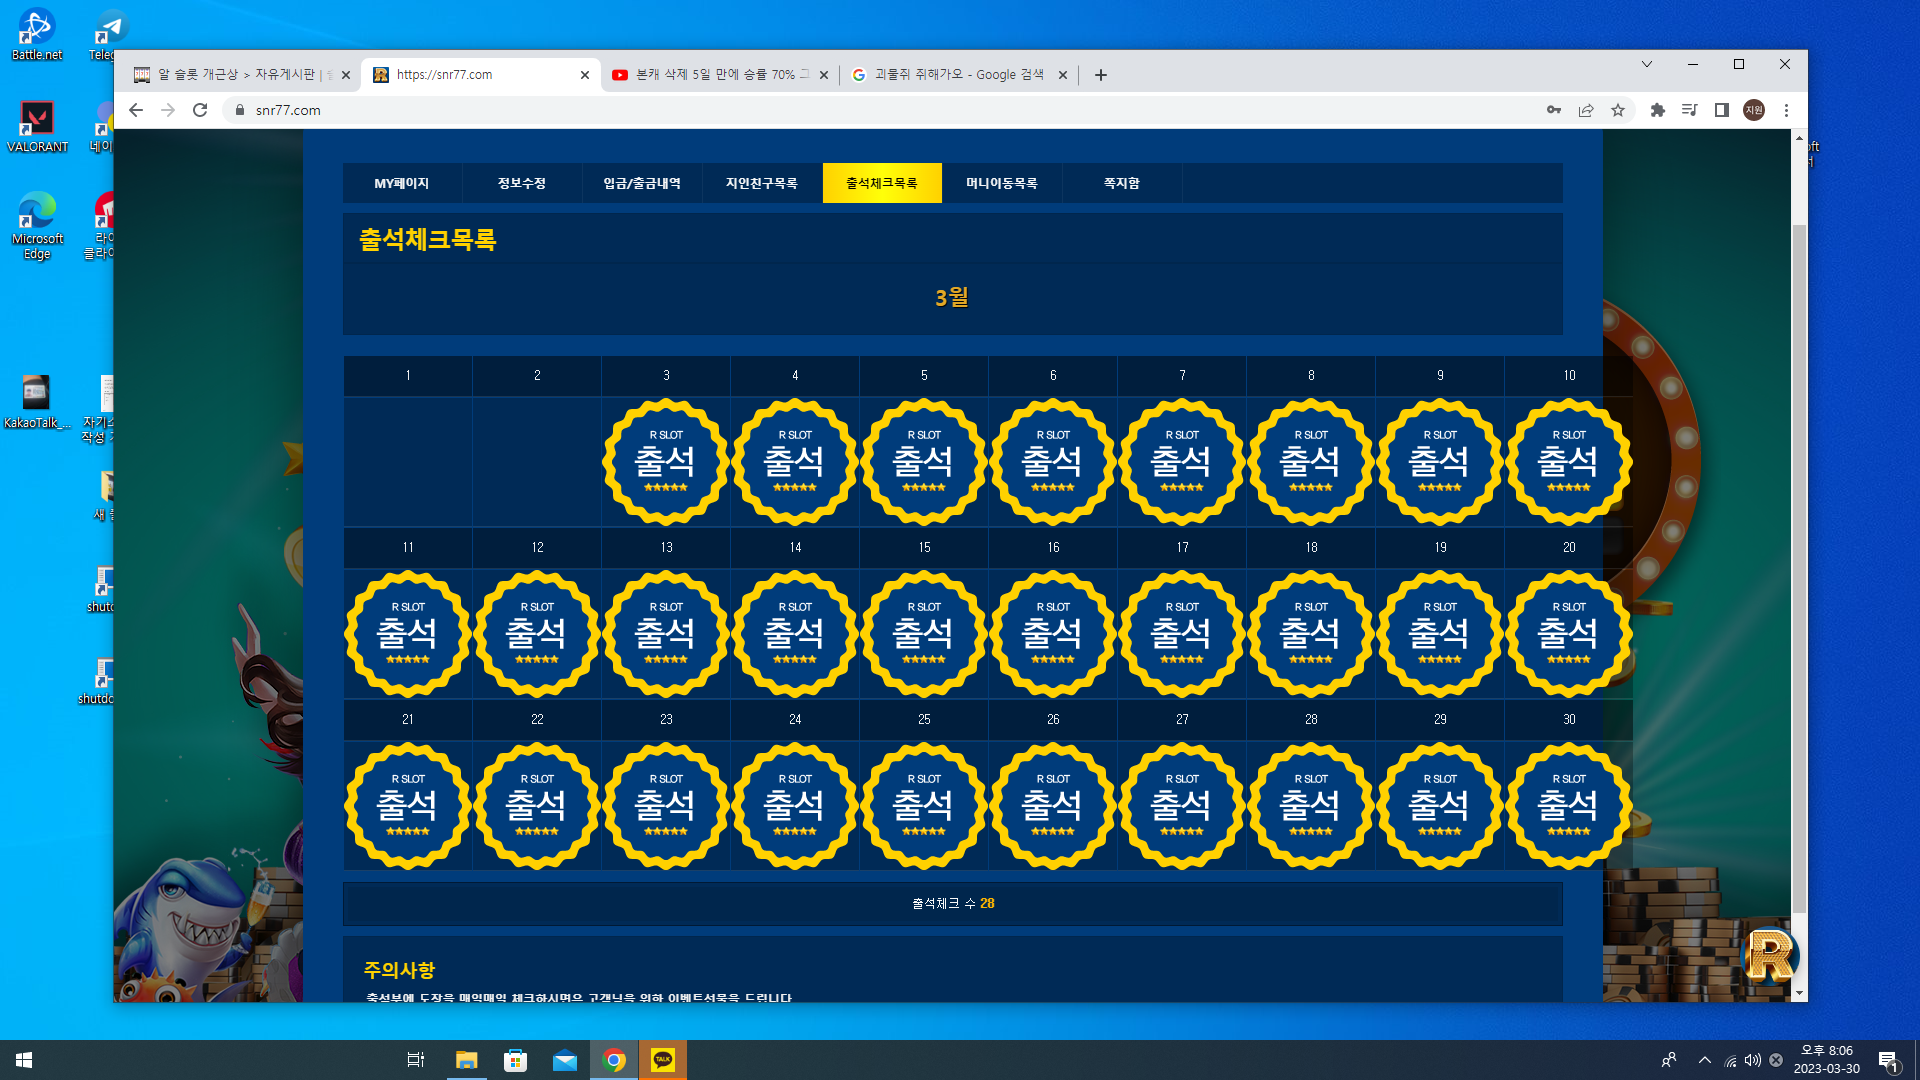The width and height of the screenshot is (1920, 1080).
Task: Open KakaoTalk from the taskbar
Action: tap(663, 1060)
